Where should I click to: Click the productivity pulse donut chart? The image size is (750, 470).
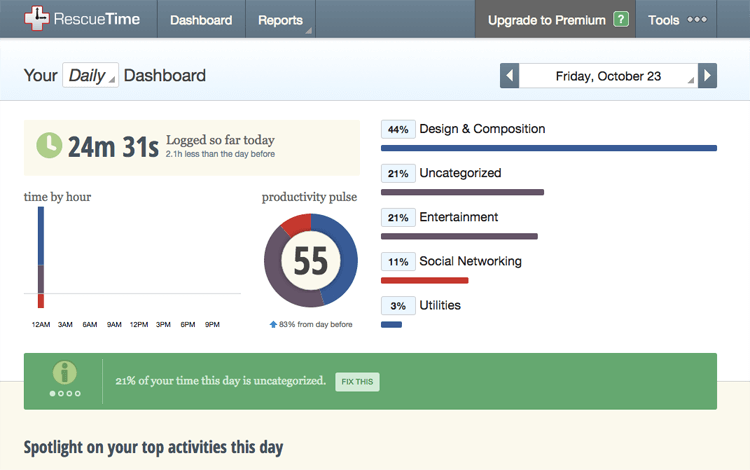[x=310, y=261]
